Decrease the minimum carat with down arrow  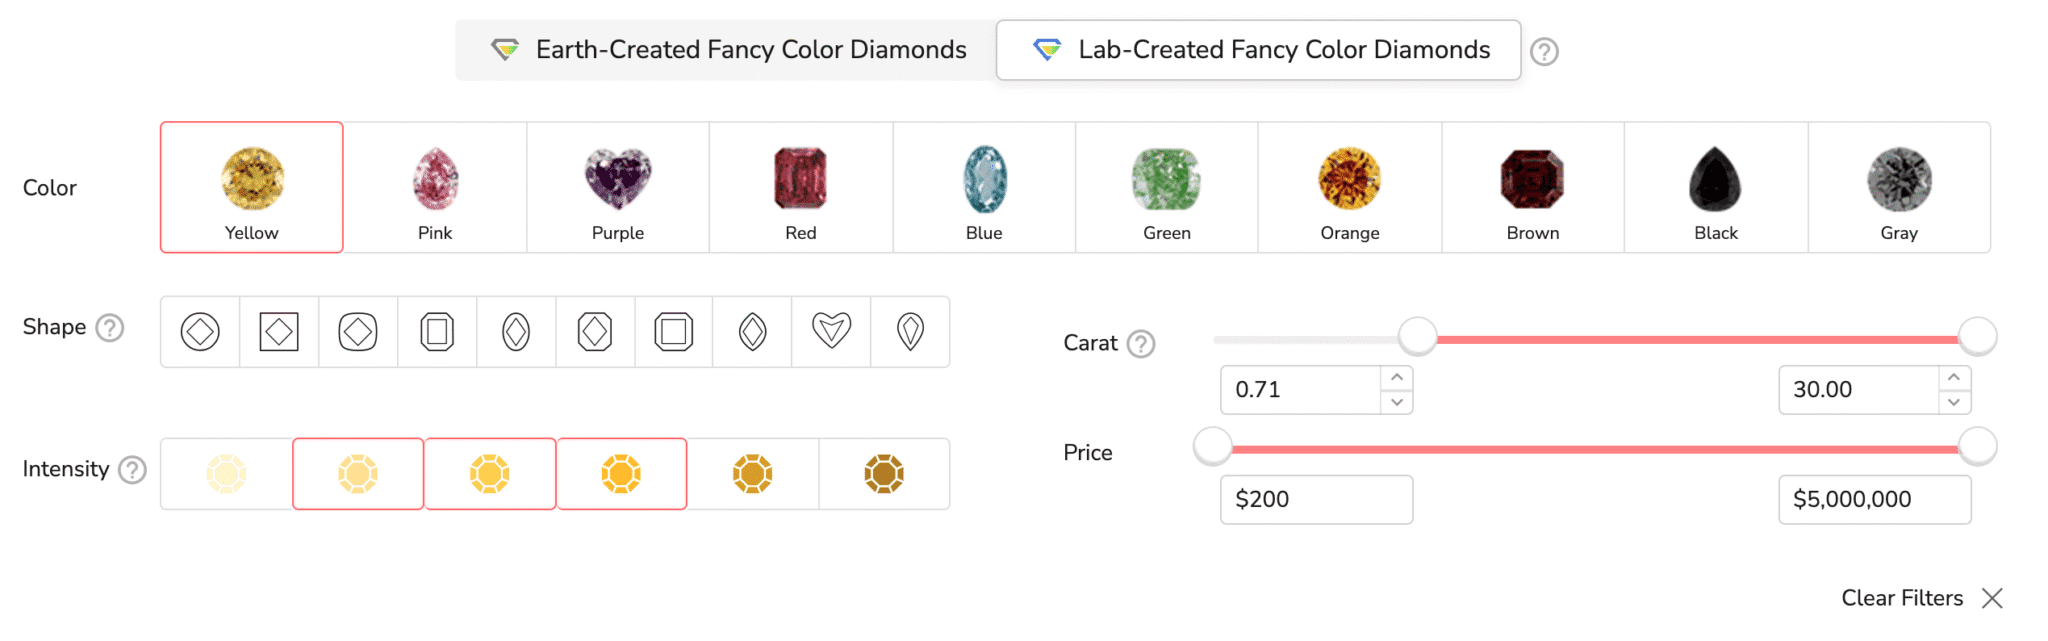pos(1397,402)
